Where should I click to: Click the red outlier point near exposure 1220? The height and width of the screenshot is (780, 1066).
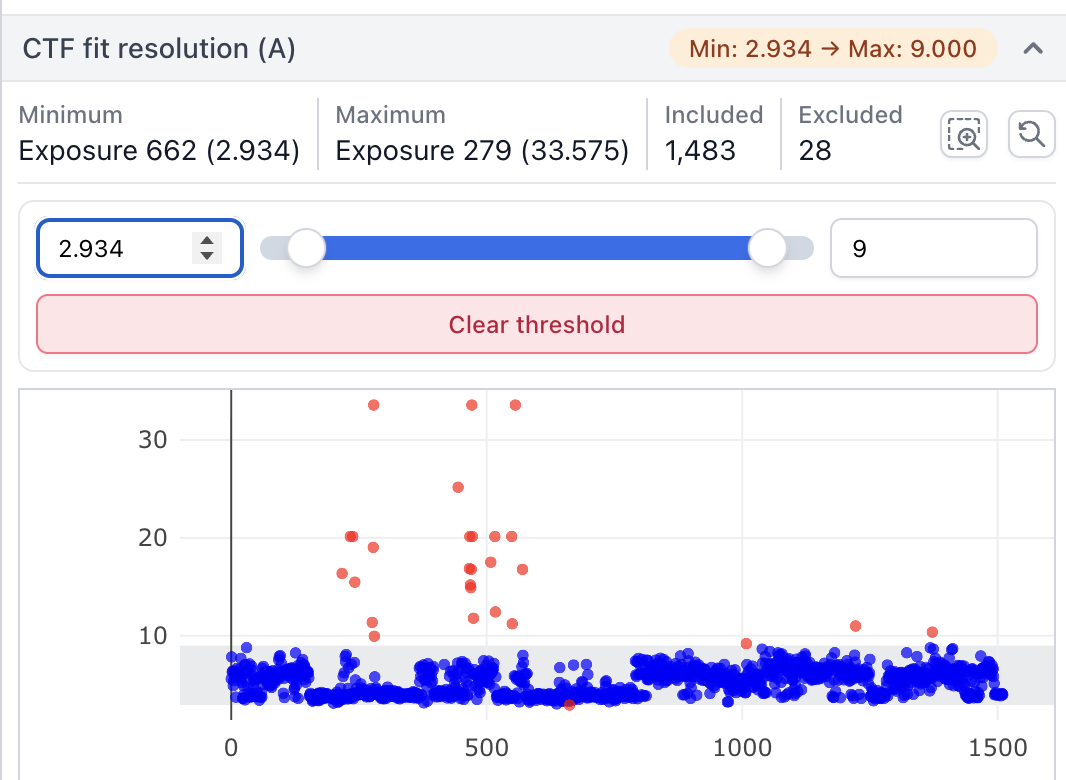click(x=855, y=626)
